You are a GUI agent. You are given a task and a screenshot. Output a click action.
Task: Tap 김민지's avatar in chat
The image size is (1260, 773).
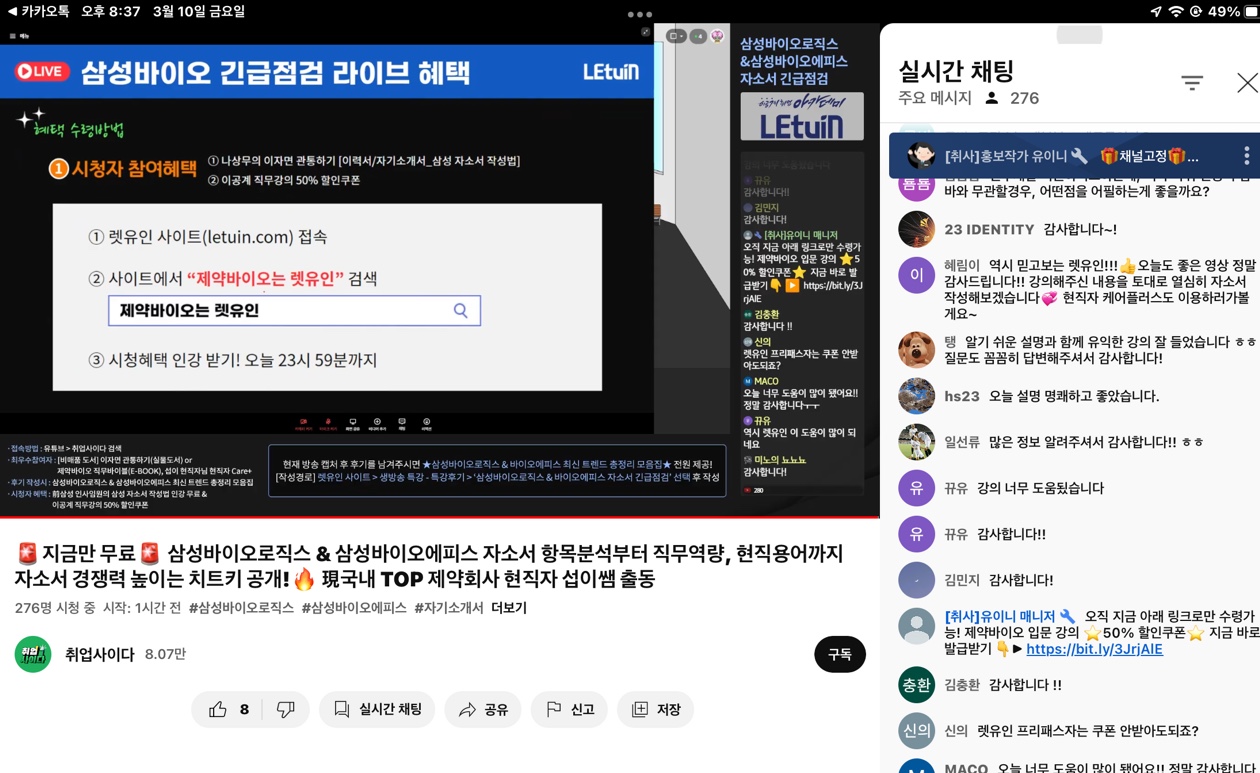click(x=916, y=580)
